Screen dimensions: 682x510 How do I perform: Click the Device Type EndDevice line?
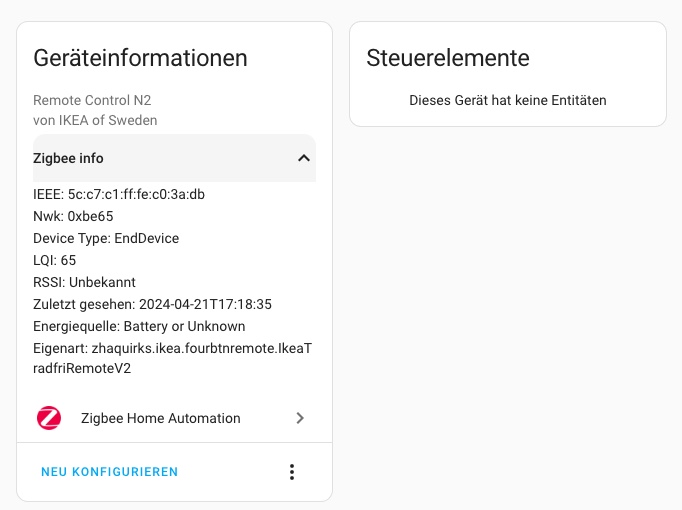pyautogui.click(x=106, y=238)
